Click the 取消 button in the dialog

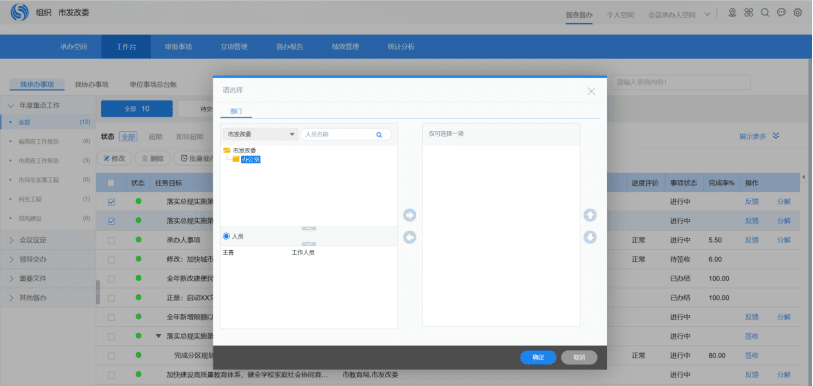click(x=579, y=357)
